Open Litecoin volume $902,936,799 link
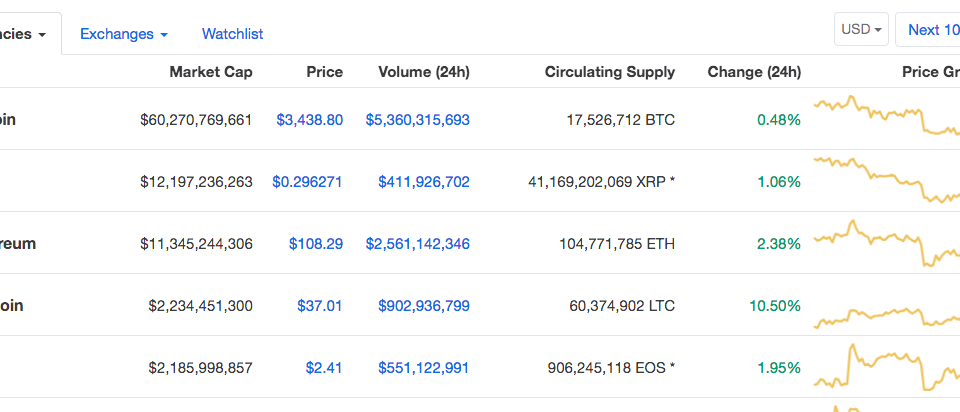The width and height of the screenshot is (960, 412). [x=424, y=305]
